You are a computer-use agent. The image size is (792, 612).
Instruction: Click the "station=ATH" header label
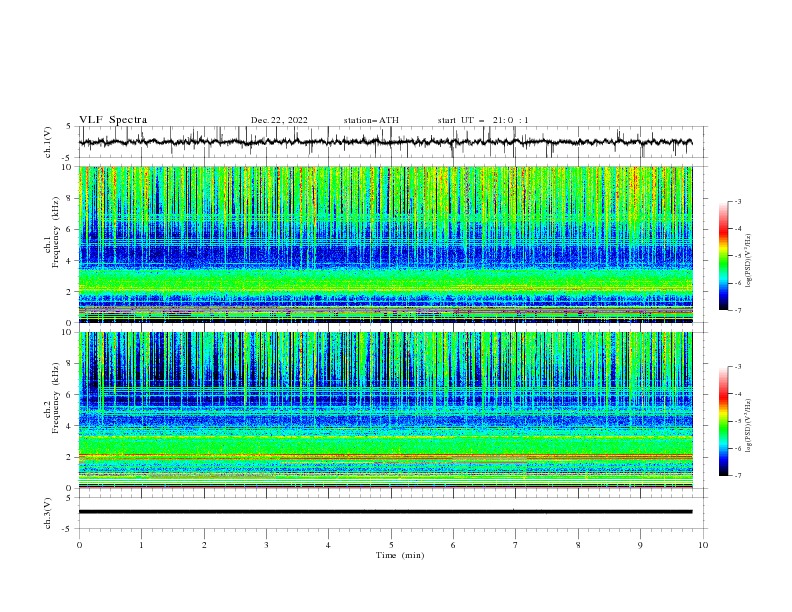click(x=371, y=120)
